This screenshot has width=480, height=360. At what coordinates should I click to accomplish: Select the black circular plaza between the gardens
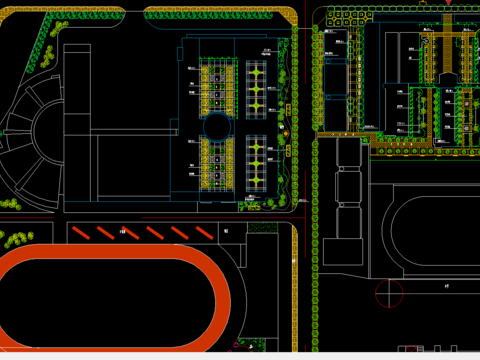(217, 127)
